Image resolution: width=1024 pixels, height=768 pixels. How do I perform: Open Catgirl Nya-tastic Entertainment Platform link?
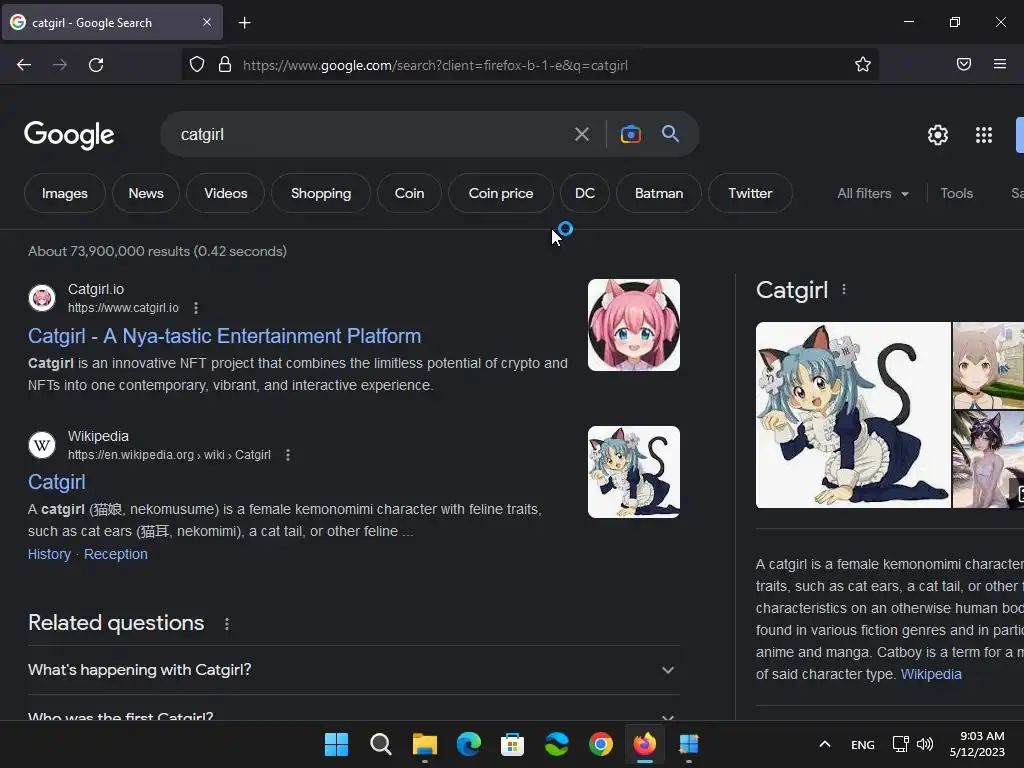[224, 336]
